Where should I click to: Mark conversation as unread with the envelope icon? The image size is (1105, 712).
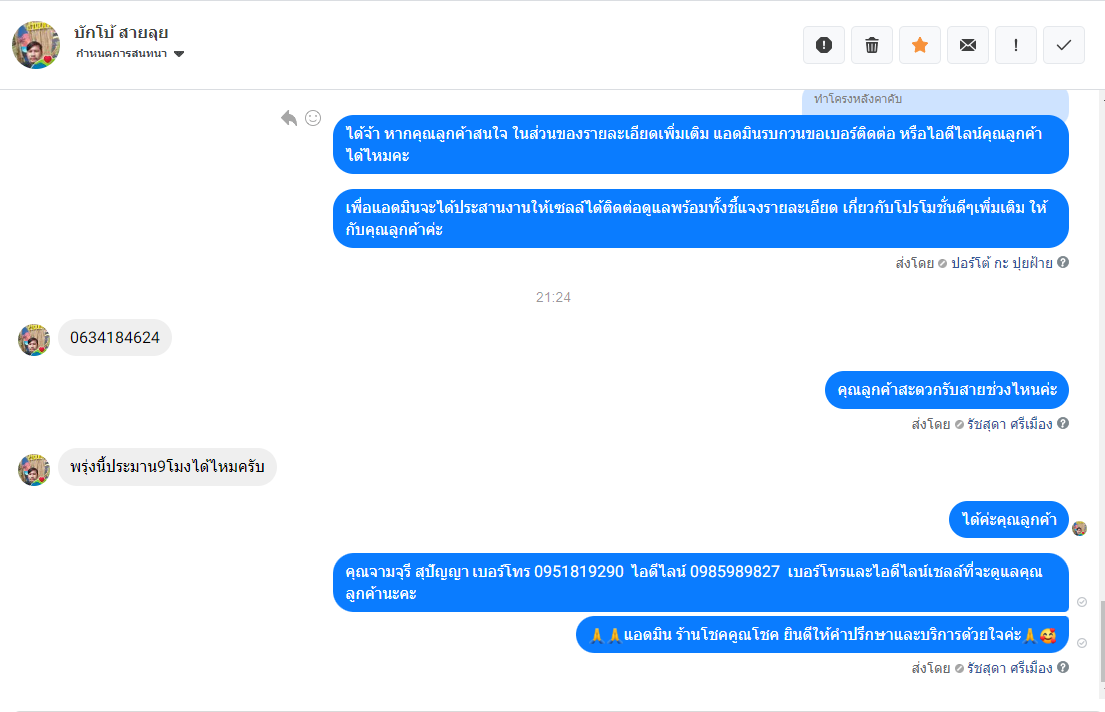pyautogui.click(x=968, y=45)
